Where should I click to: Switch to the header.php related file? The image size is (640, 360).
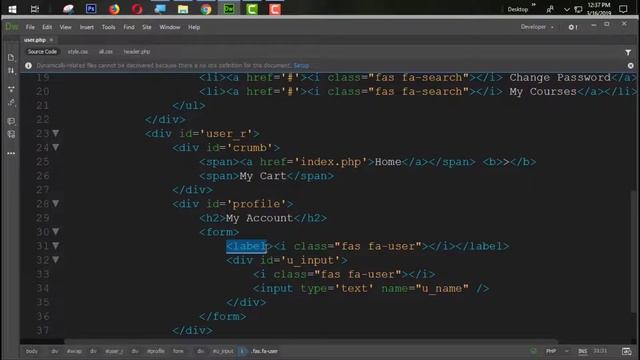pyautogui.click(x=137, y=52)
